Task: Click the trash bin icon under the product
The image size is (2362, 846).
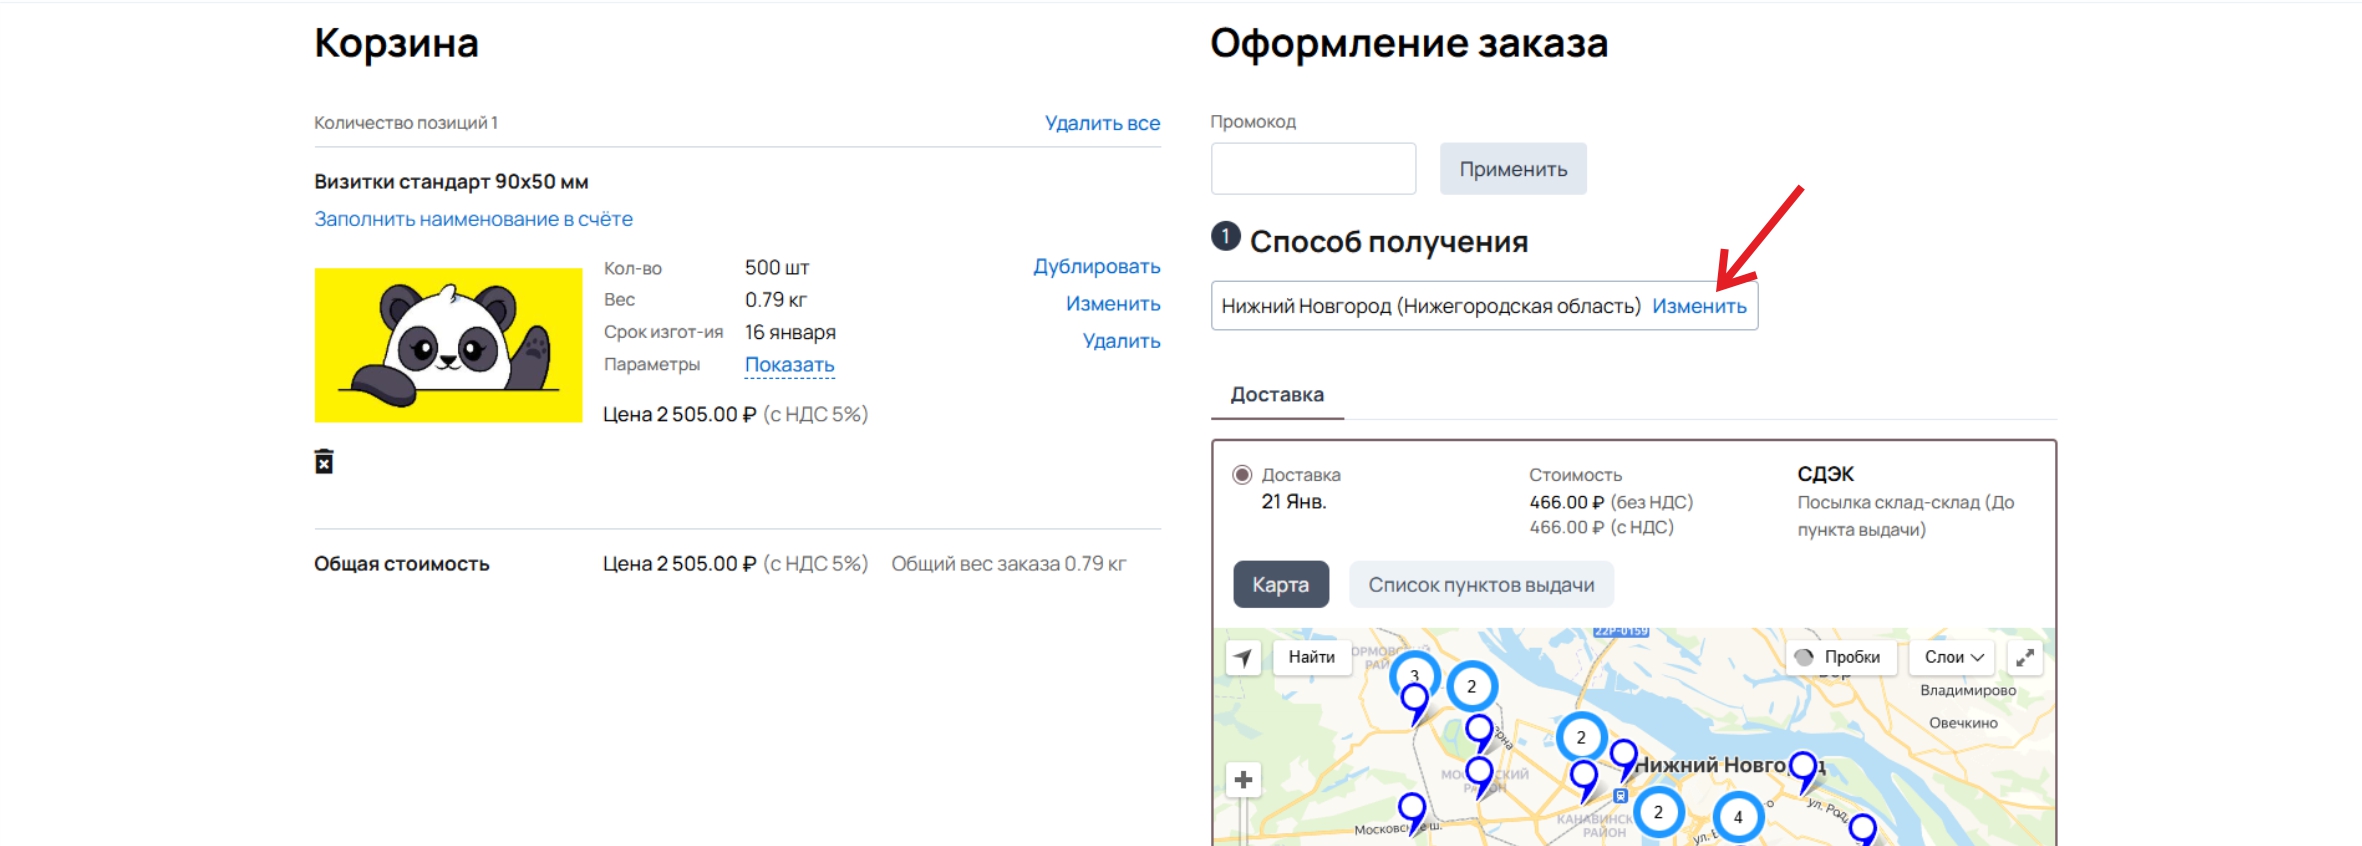Action: point(324,461)
